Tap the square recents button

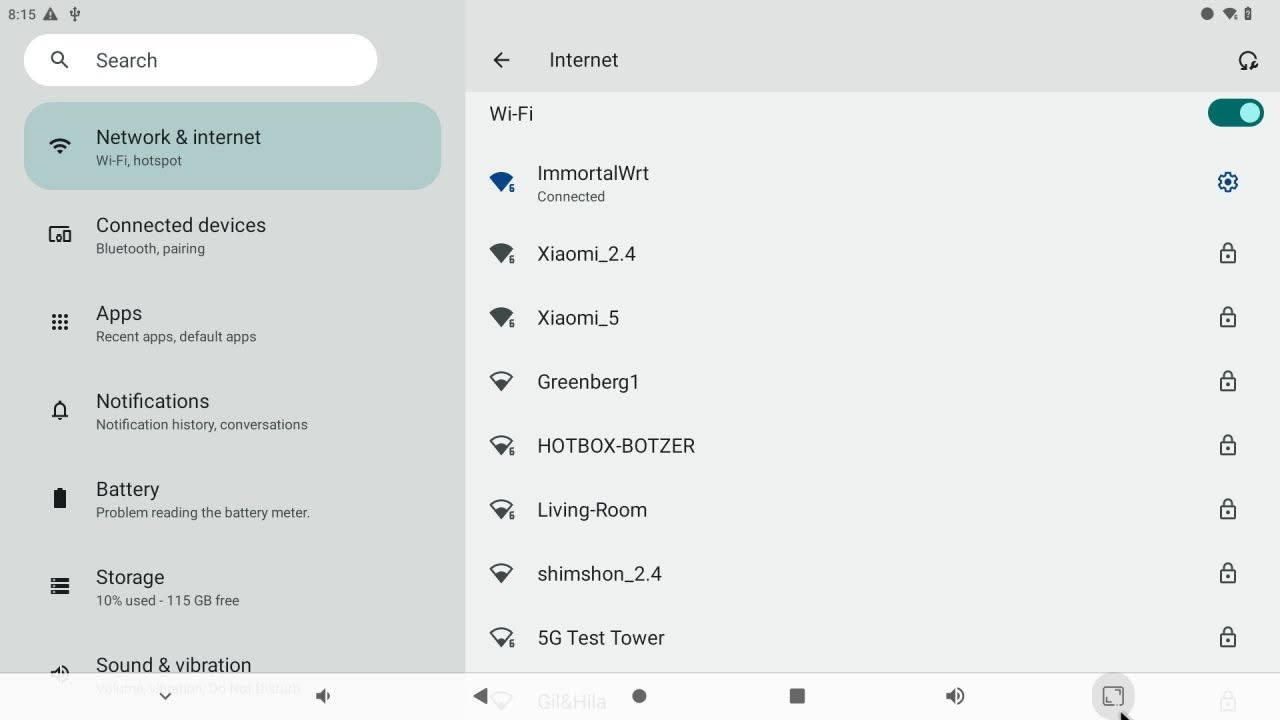coord(797,696)
